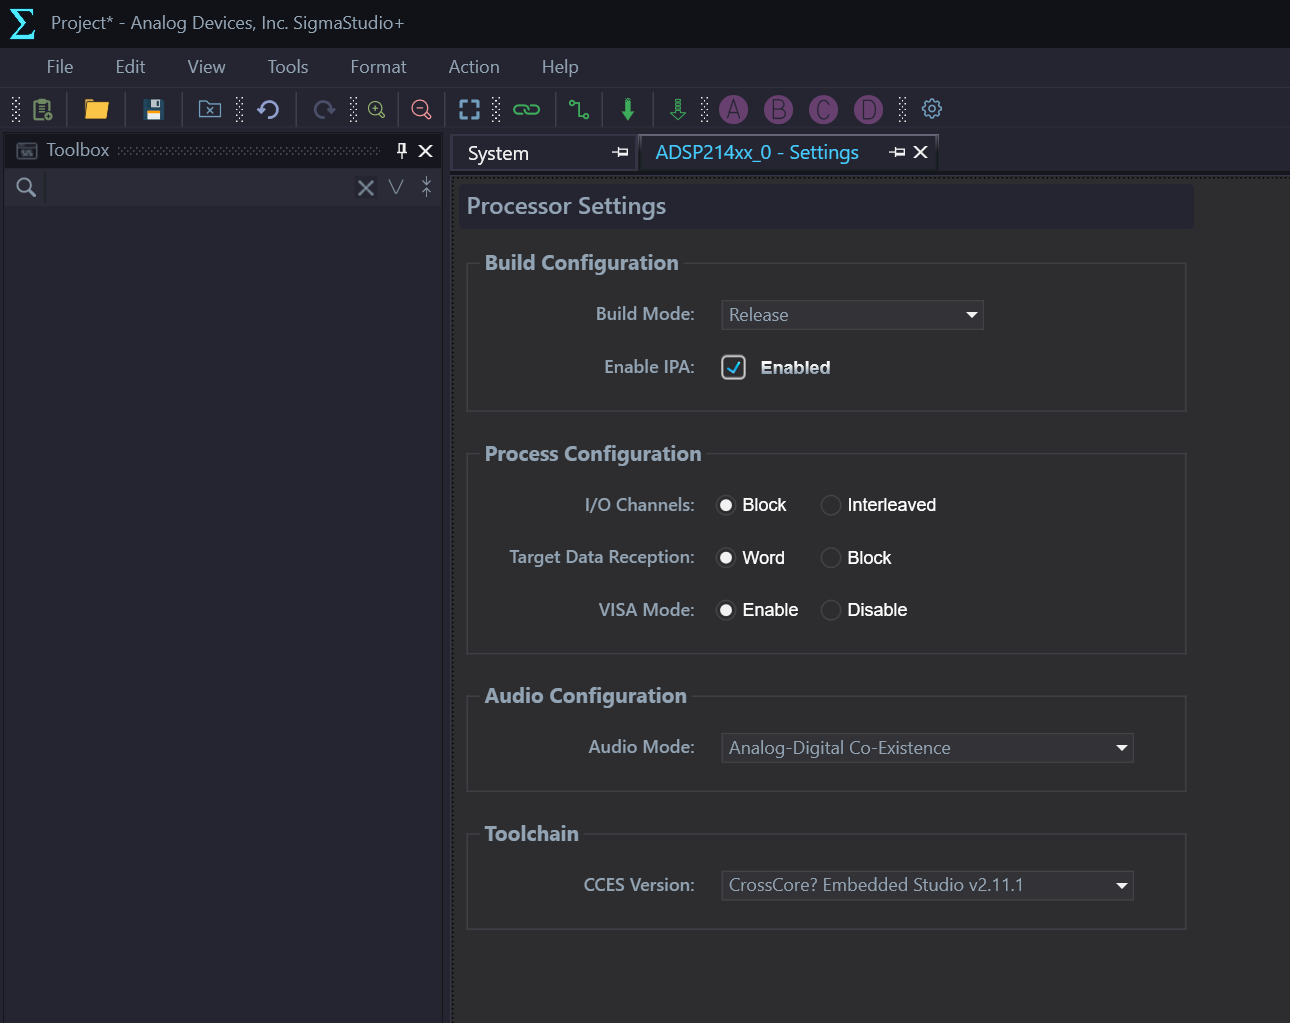Click the purple D circle icon
Viewport: 1290px width, 1023px height.
coord(868,109)
